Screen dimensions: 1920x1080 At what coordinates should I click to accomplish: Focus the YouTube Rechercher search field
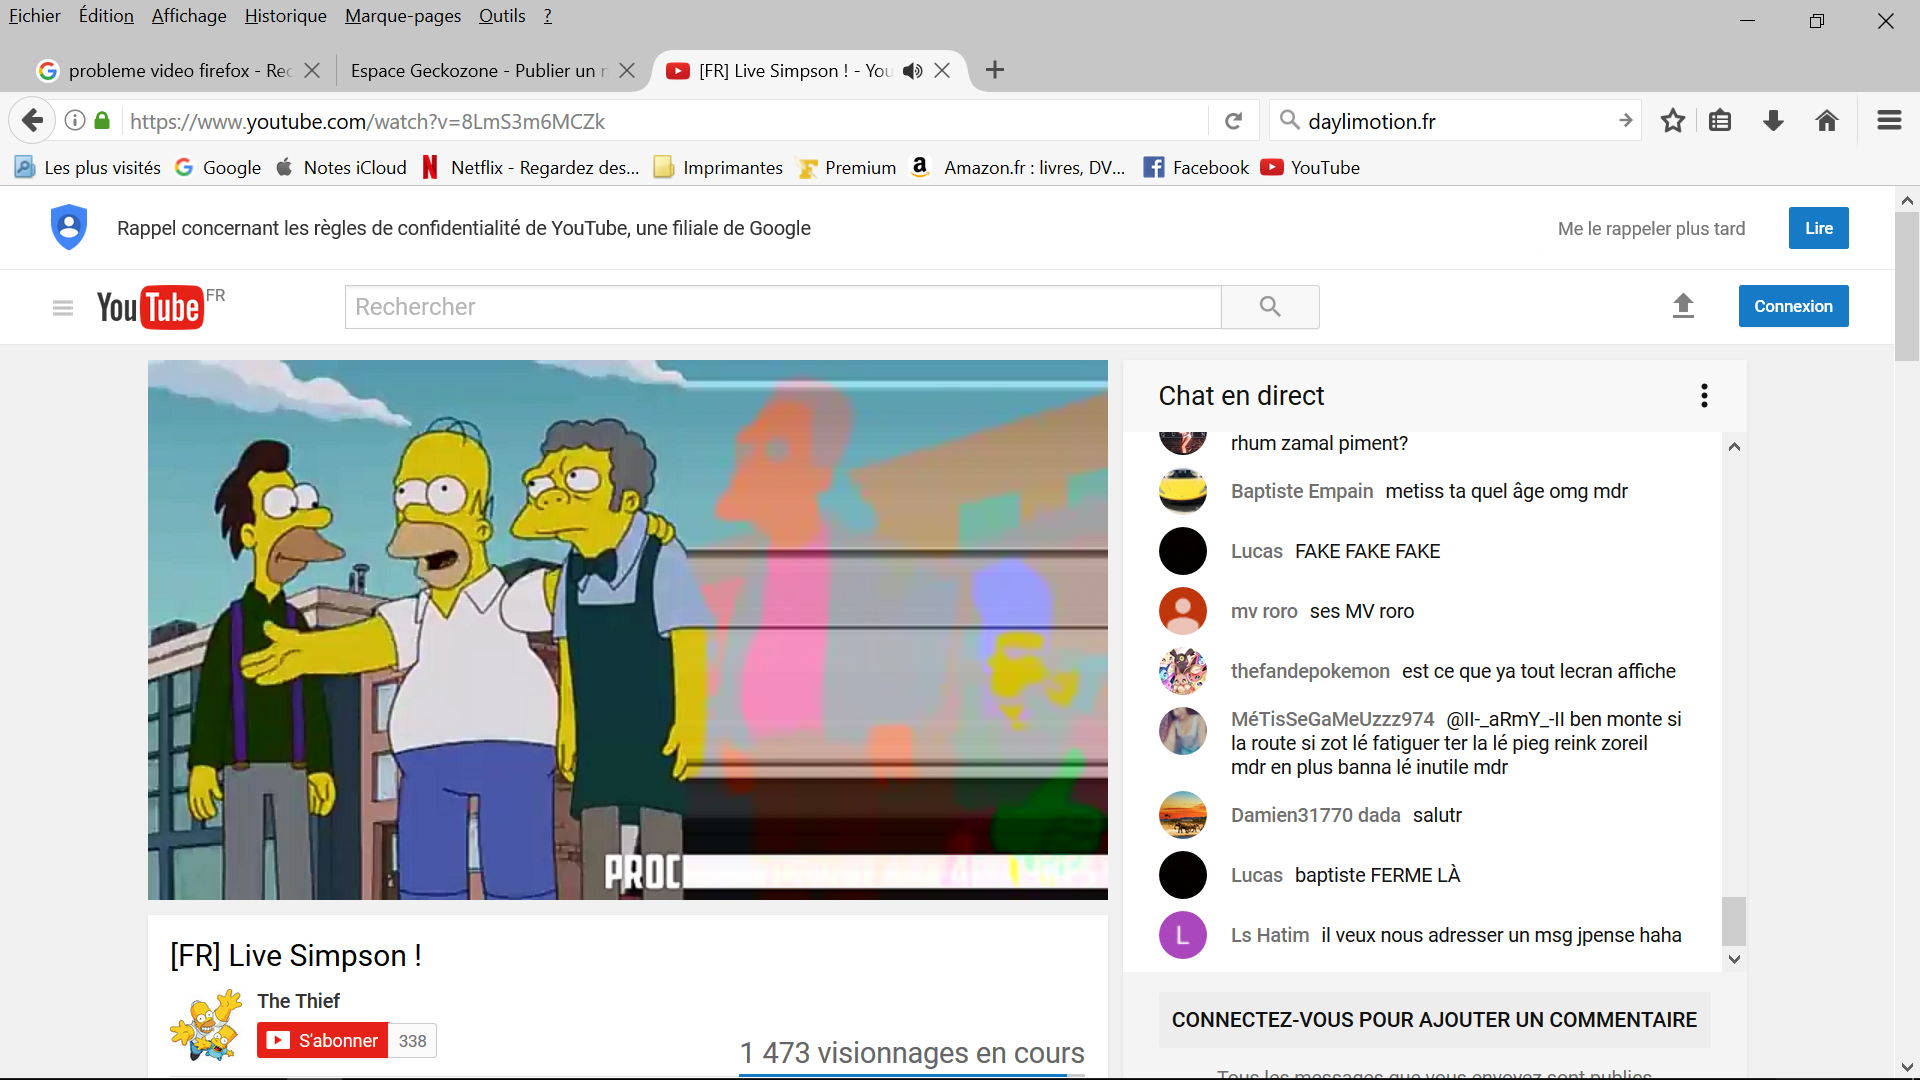pos(783,307)
